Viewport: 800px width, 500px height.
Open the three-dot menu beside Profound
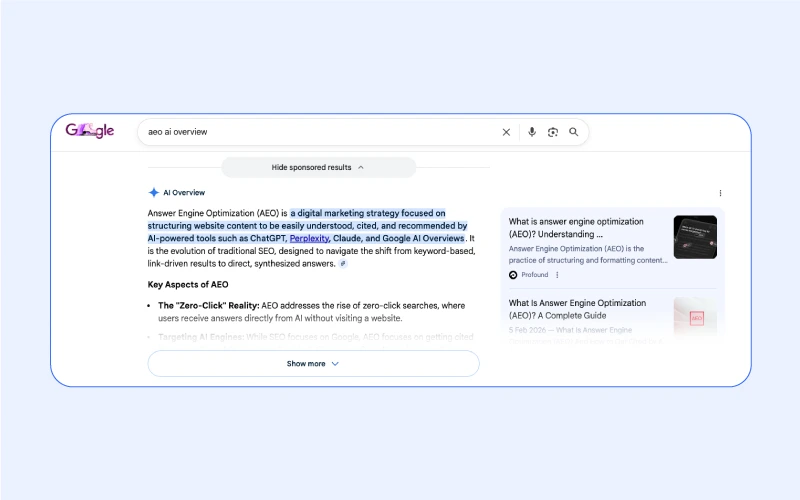[557, 275]
